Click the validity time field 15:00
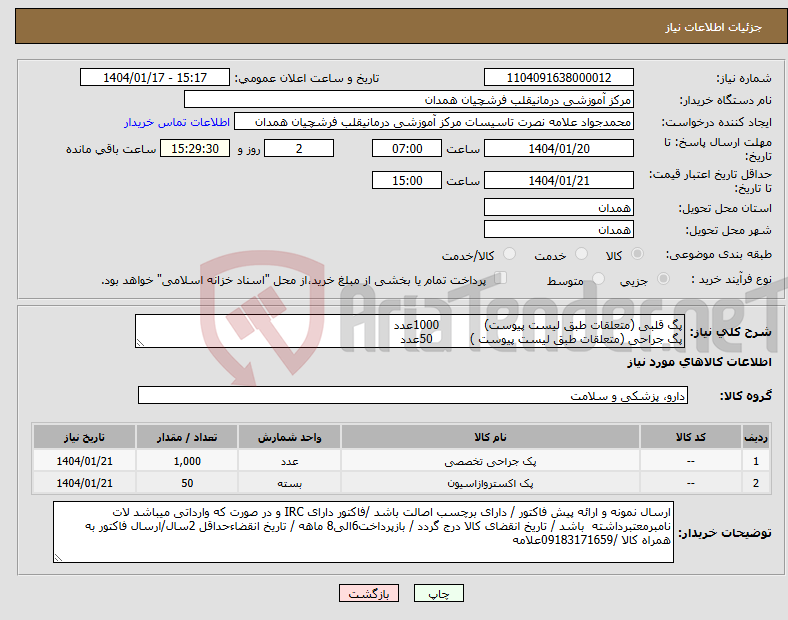 click(407, 180)
